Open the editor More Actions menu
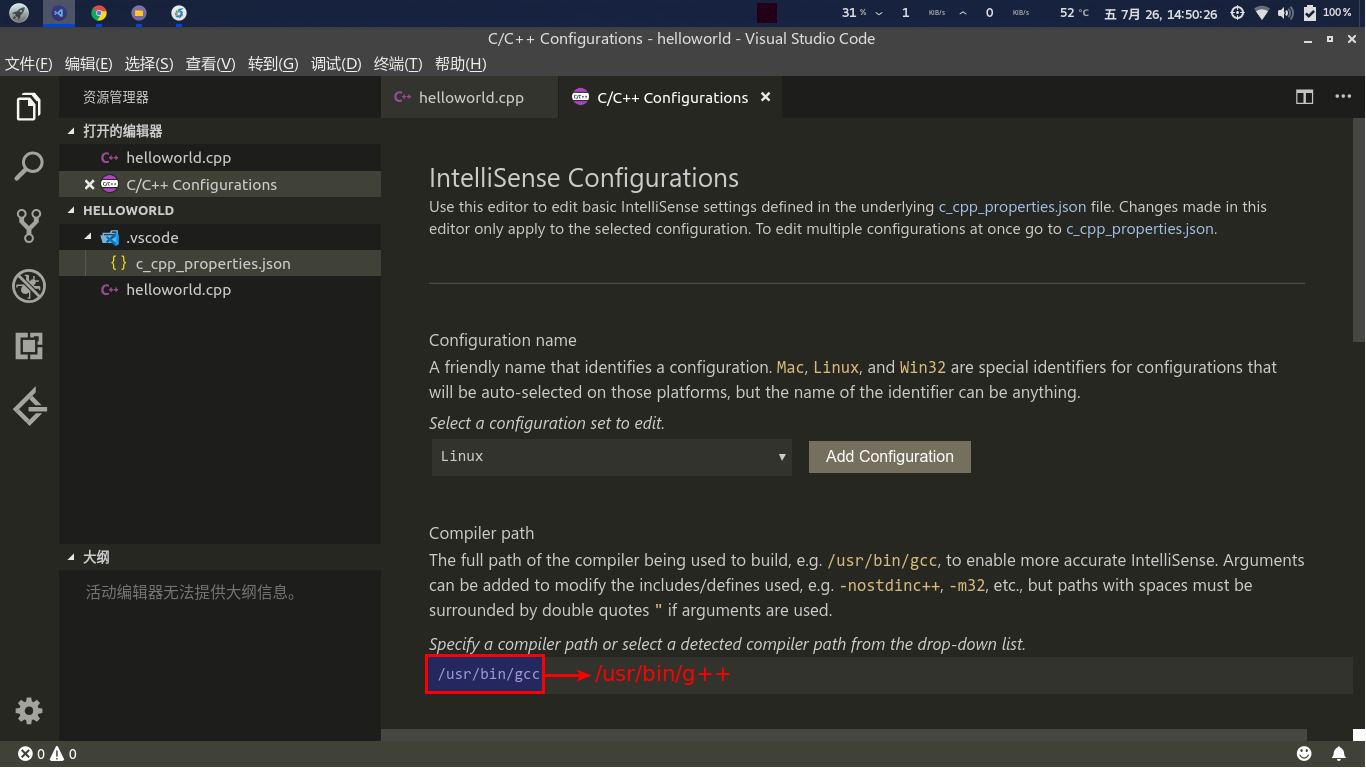 coord(1343,97)
